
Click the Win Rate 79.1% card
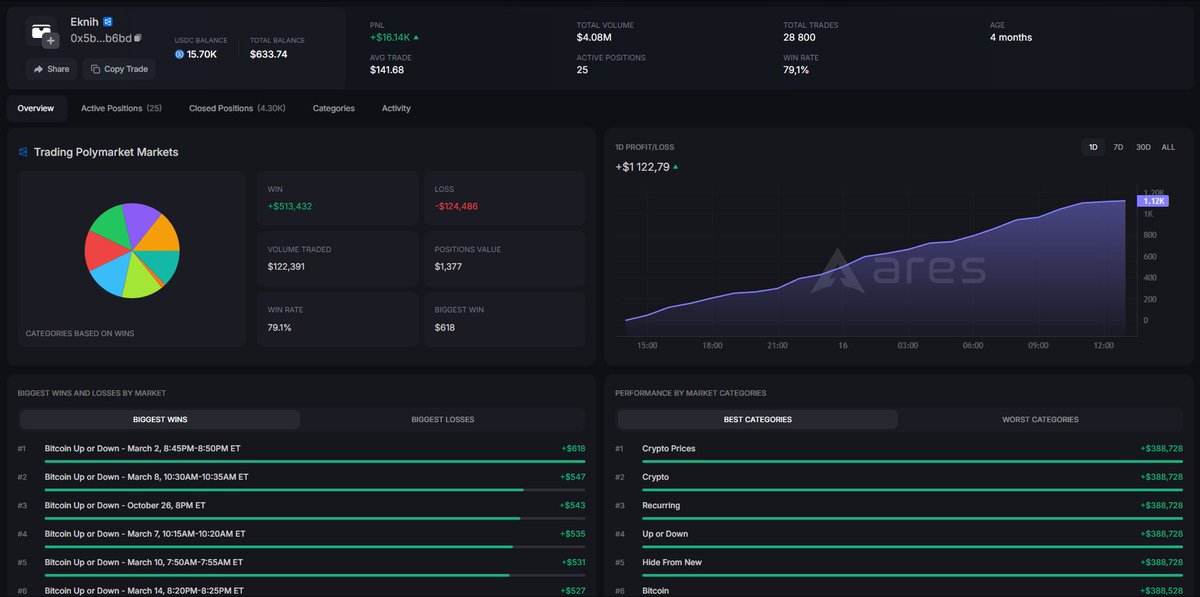[338, 319]
